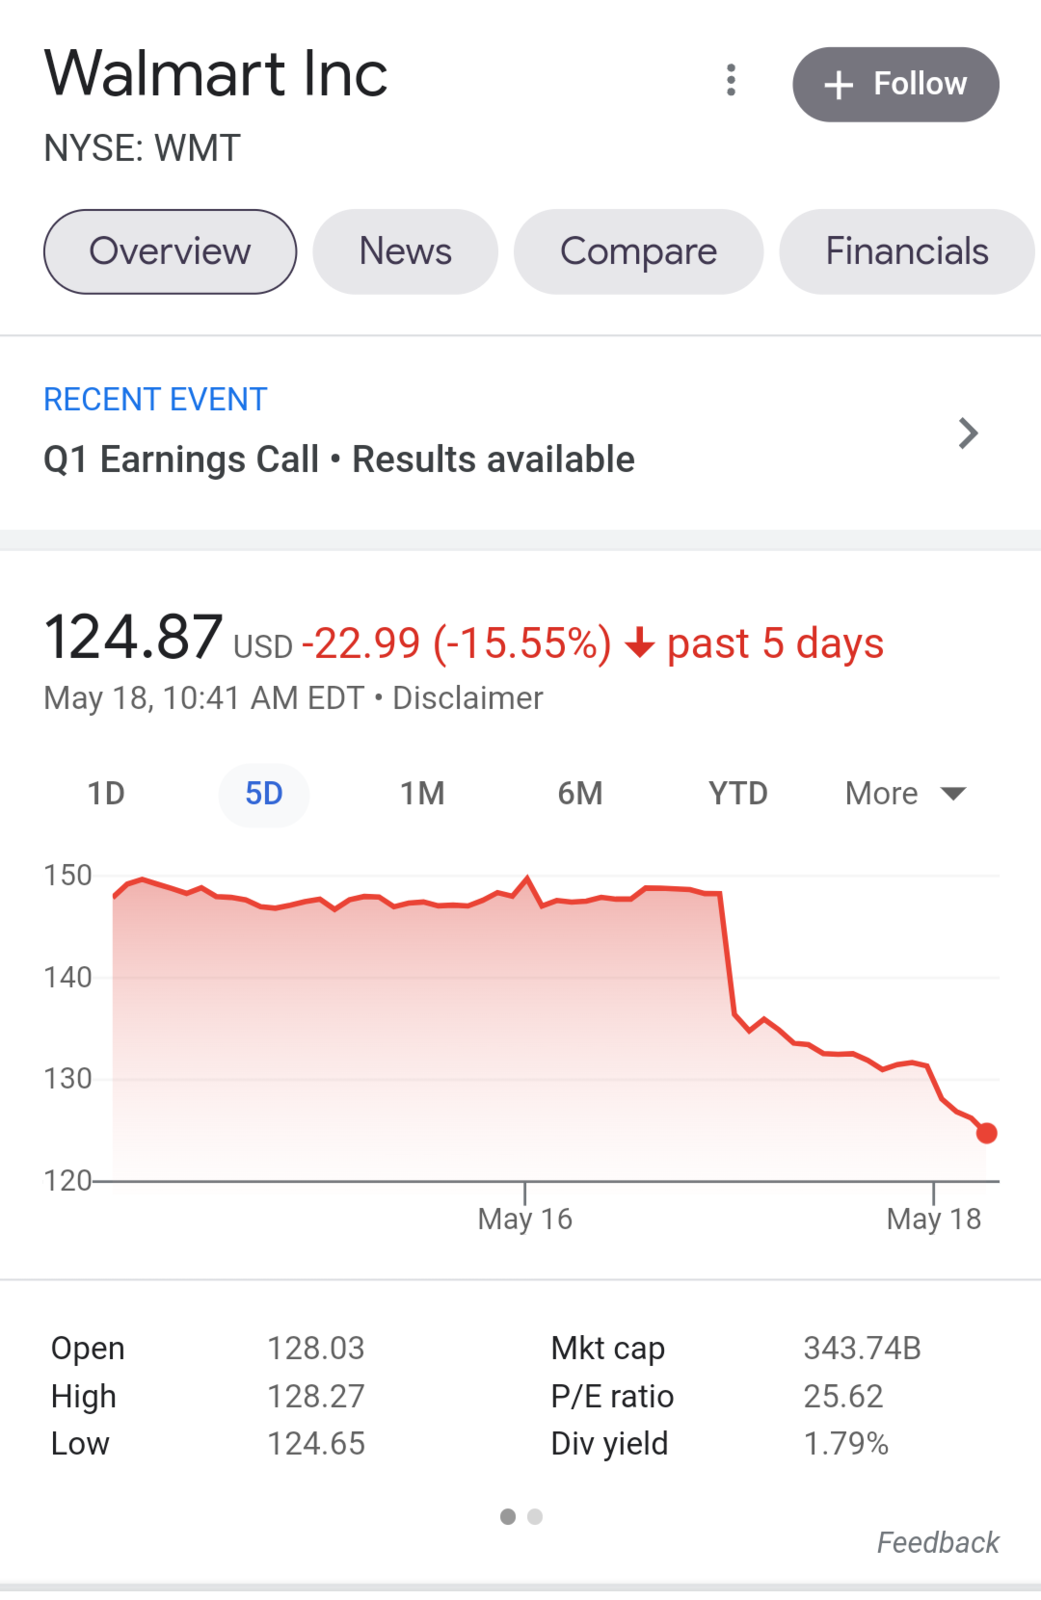This screenshot has height=1600, width=1041.
Task: Open the Feedback link
Action: [x=938, y=1542]
